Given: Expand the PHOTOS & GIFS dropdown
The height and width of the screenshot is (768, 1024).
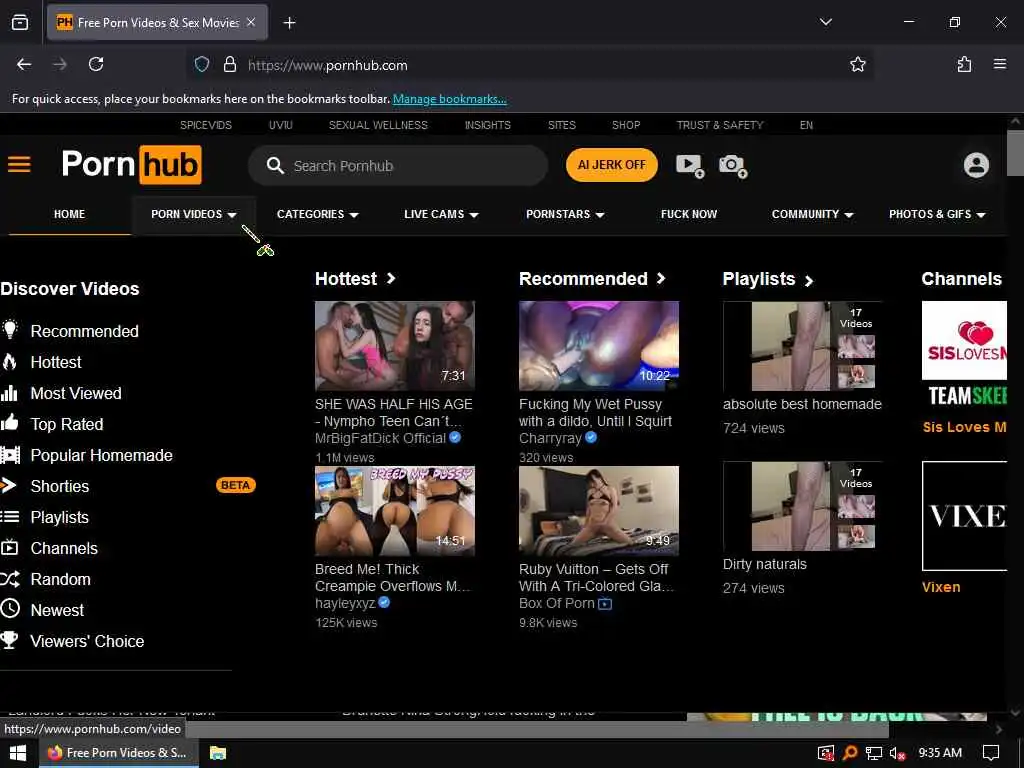Looking at the screenshot, I should pos(937,214).
